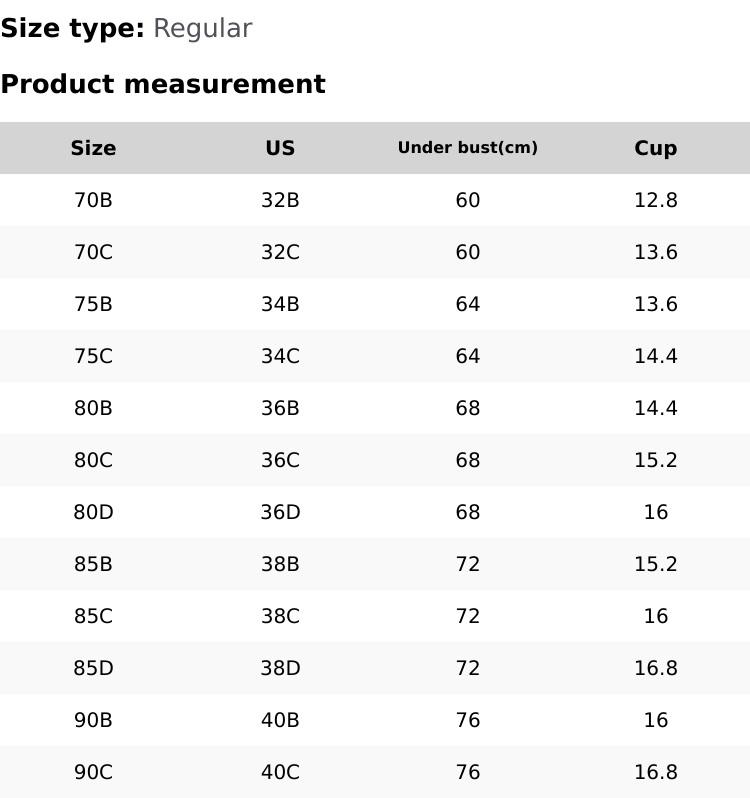
Task: Click the Cup column header
Action: click(655, 148)
